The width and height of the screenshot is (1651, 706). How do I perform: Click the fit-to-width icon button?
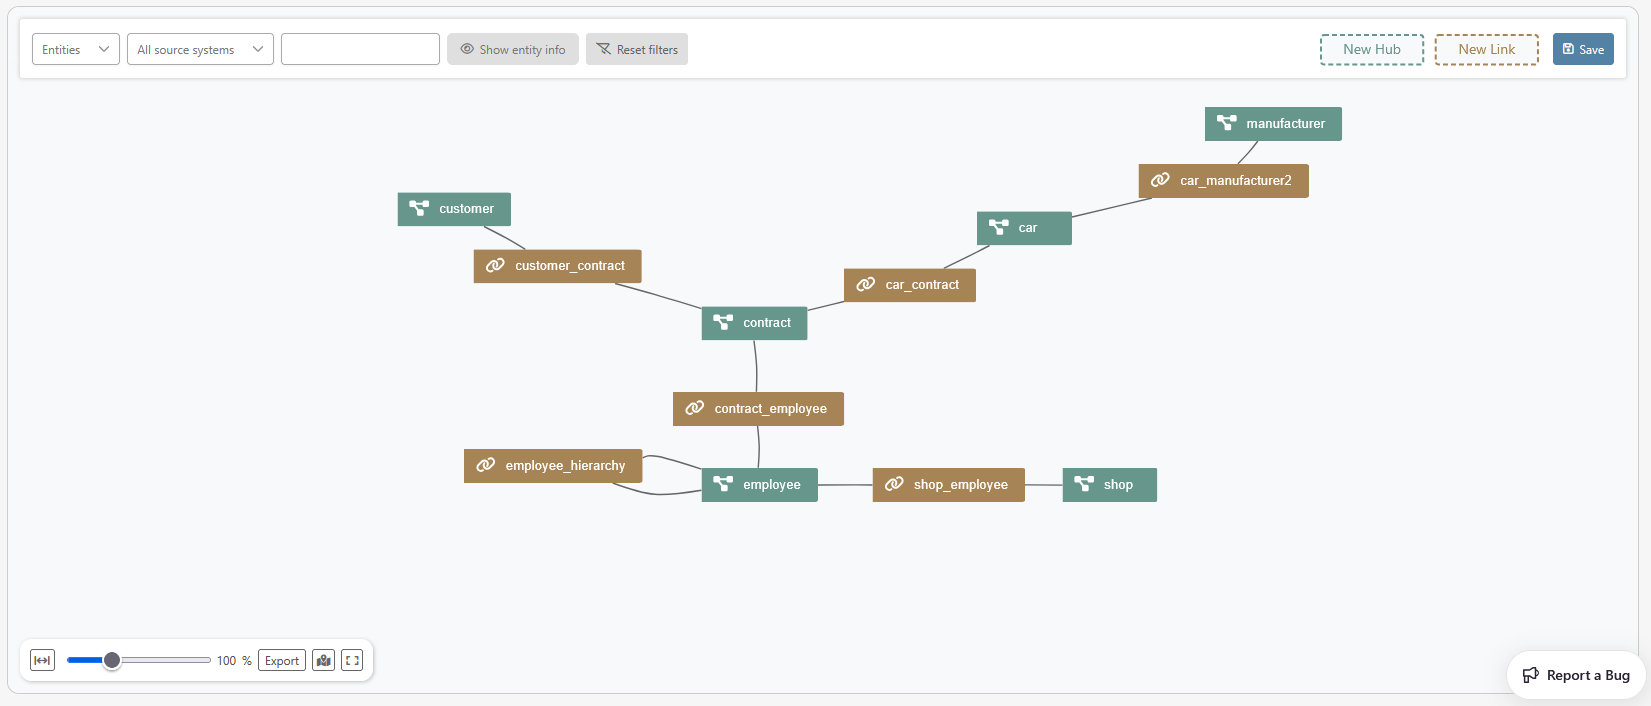(x=42, y=661)
